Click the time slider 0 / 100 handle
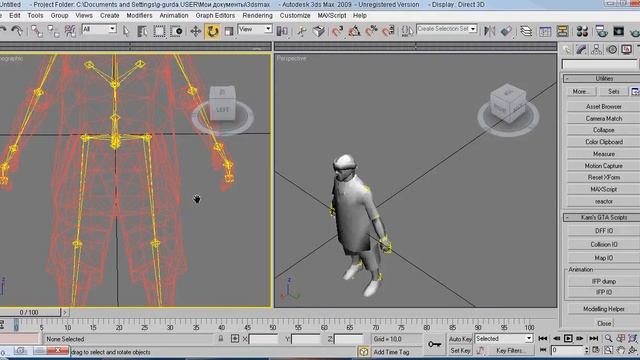The height and width of the screenshot is (360, 640). [x=29, y=312]
